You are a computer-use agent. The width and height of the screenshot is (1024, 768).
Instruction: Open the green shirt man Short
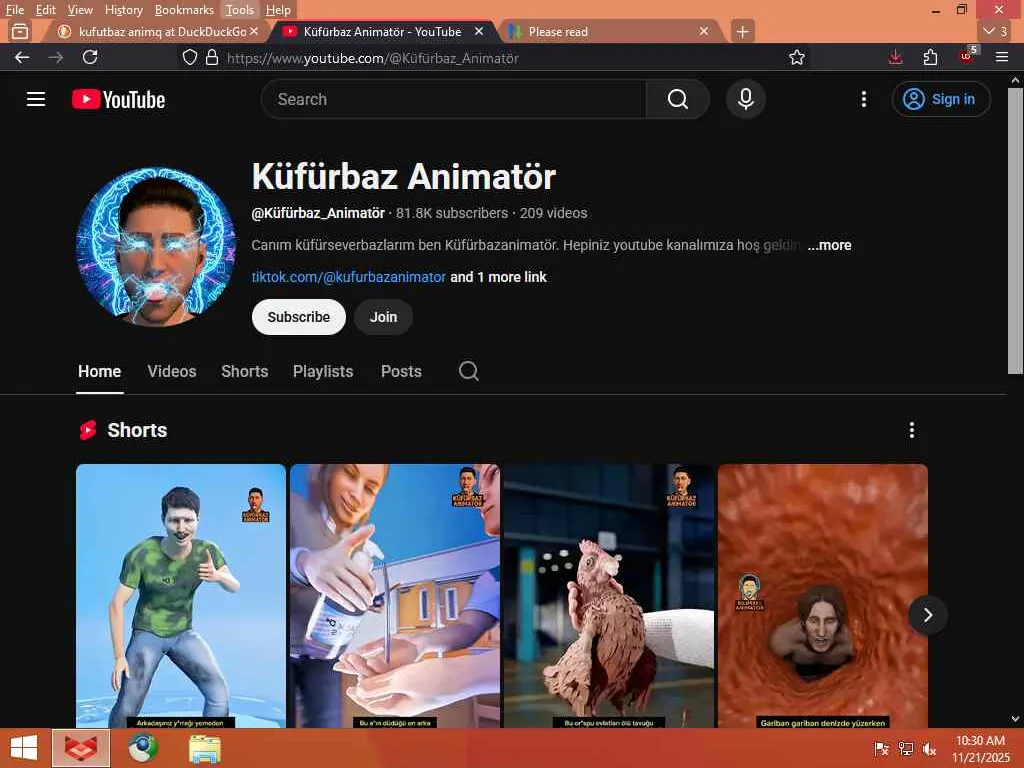[x=181, y=596]
